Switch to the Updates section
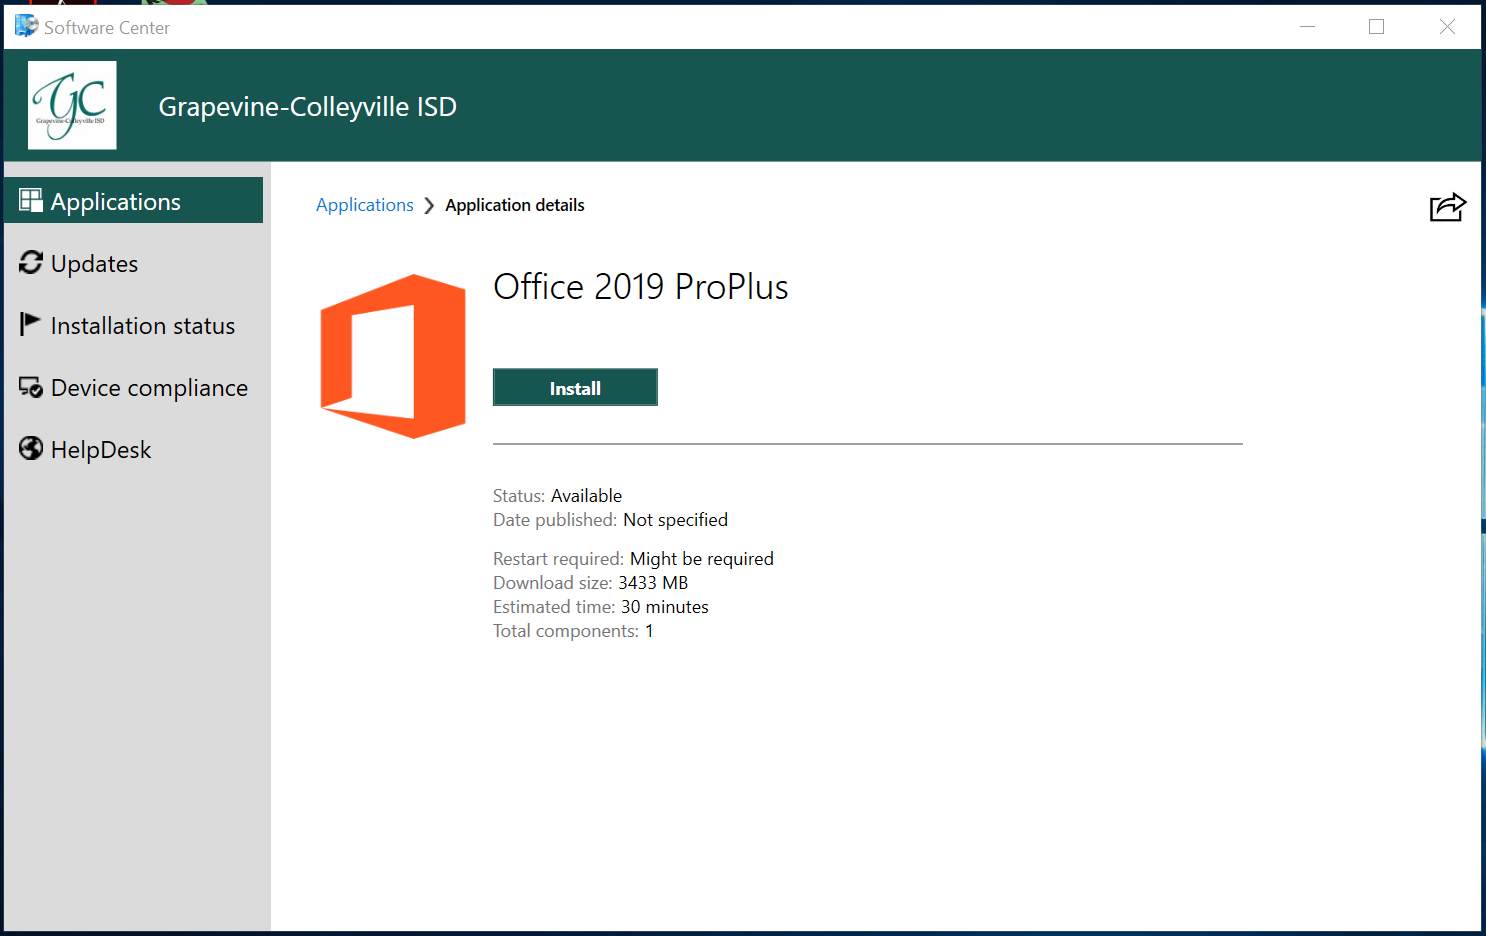 point(94,263)
